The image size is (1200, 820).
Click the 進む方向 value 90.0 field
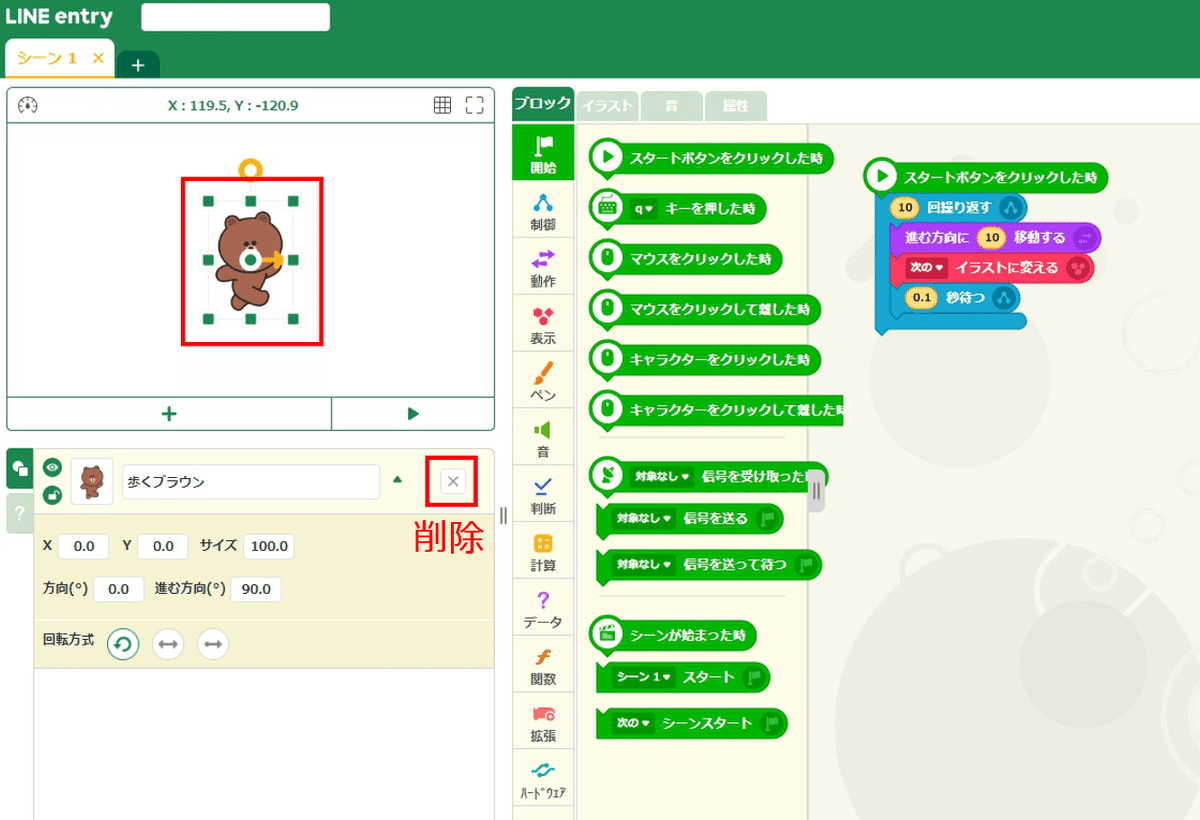[x=256, y=589]
